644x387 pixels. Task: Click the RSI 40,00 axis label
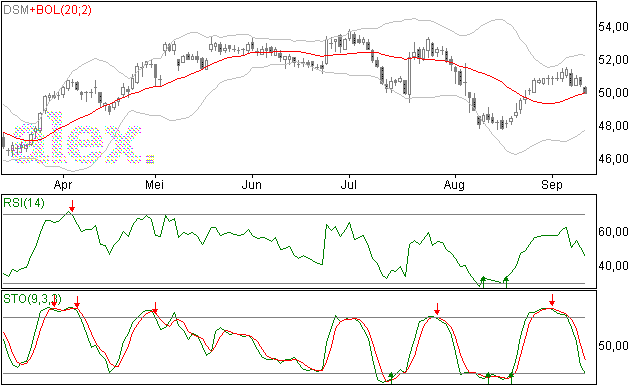[x=613, y=266]
